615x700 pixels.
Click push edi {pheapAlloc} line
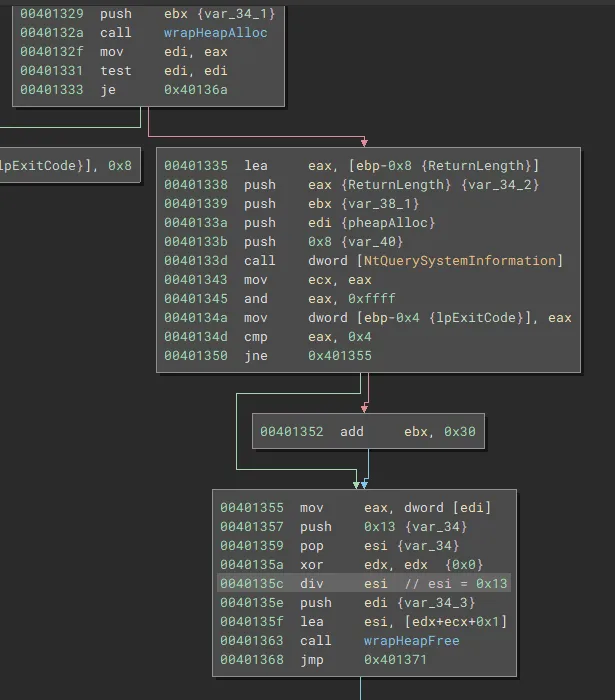pos(299,222)
